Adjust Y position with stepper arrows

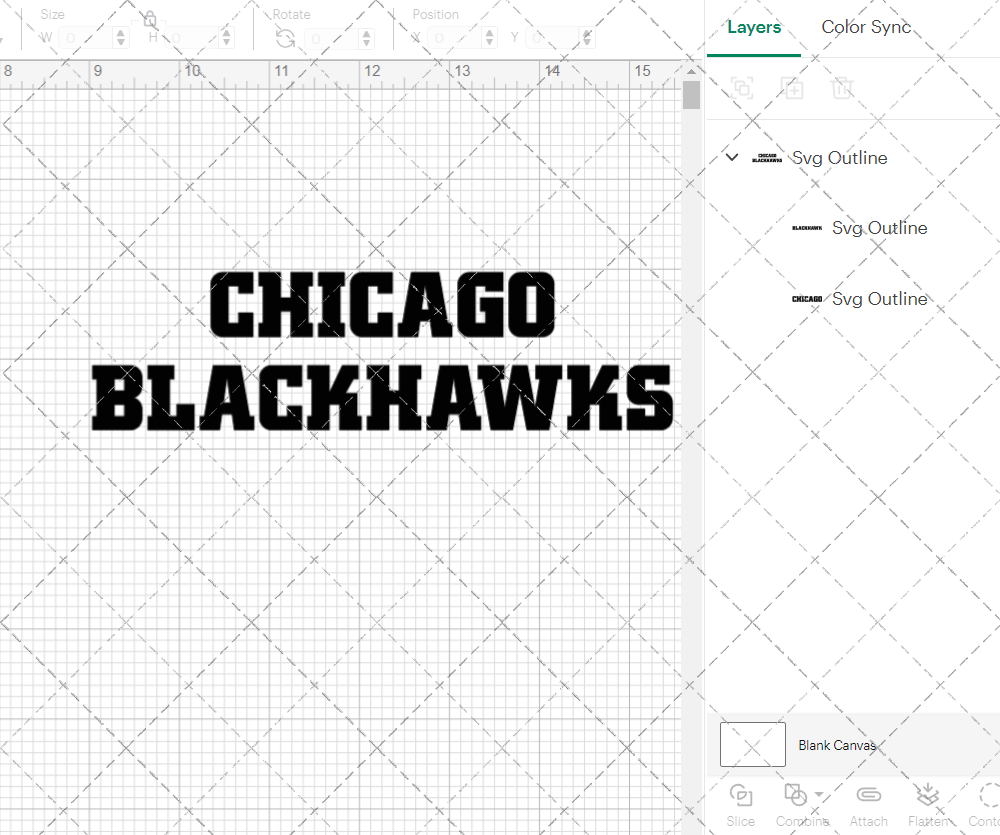coord(587,38)
